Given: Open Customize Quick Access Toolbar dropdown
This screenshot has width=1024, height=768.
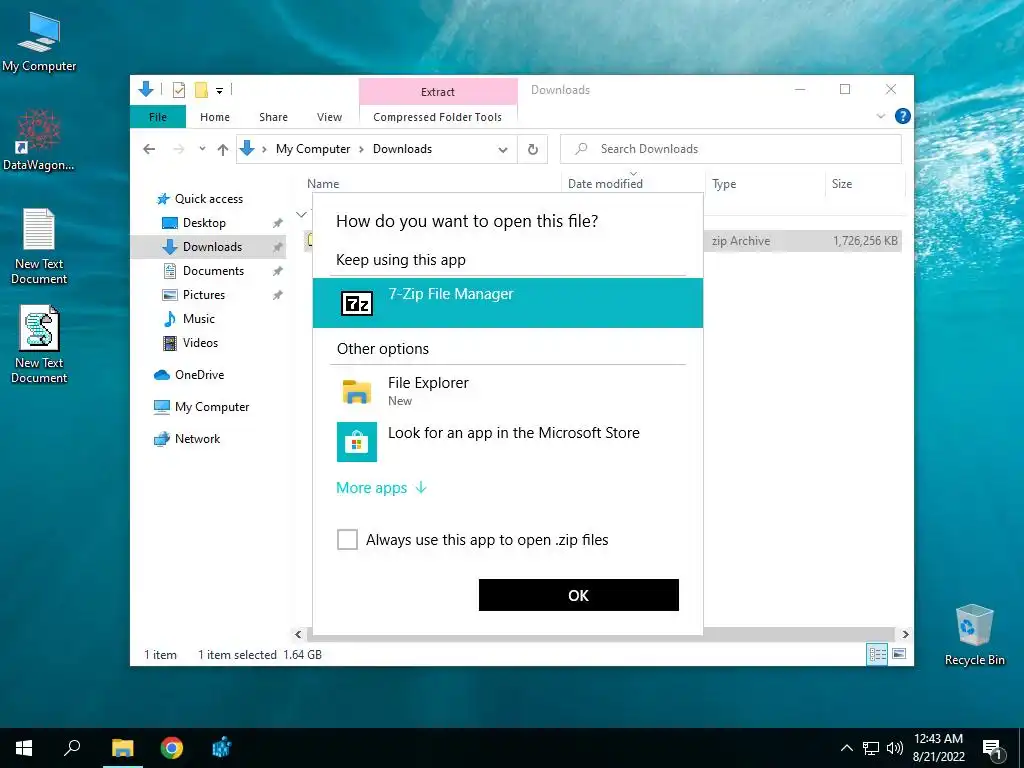Looking at the screenshot, I should point(219,91).
